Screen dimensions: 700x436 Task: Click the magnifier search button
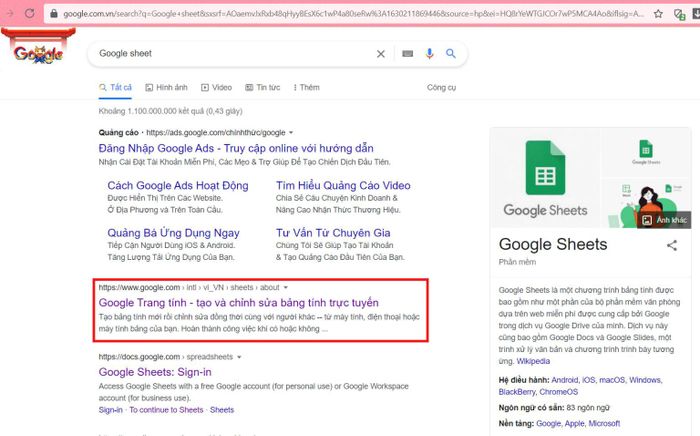click(451, 54)
